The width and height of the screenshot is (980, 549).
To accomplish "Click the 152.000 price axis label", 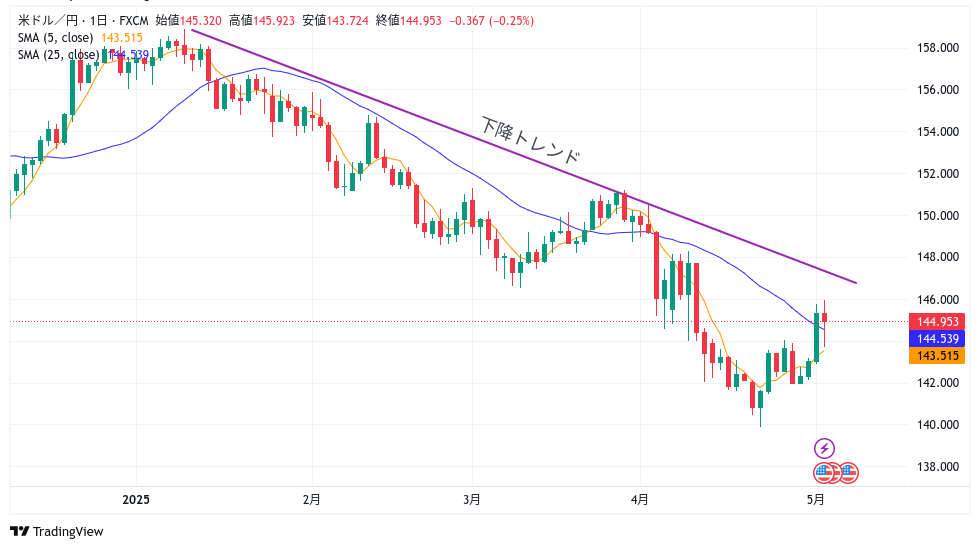I will (938, 174).
